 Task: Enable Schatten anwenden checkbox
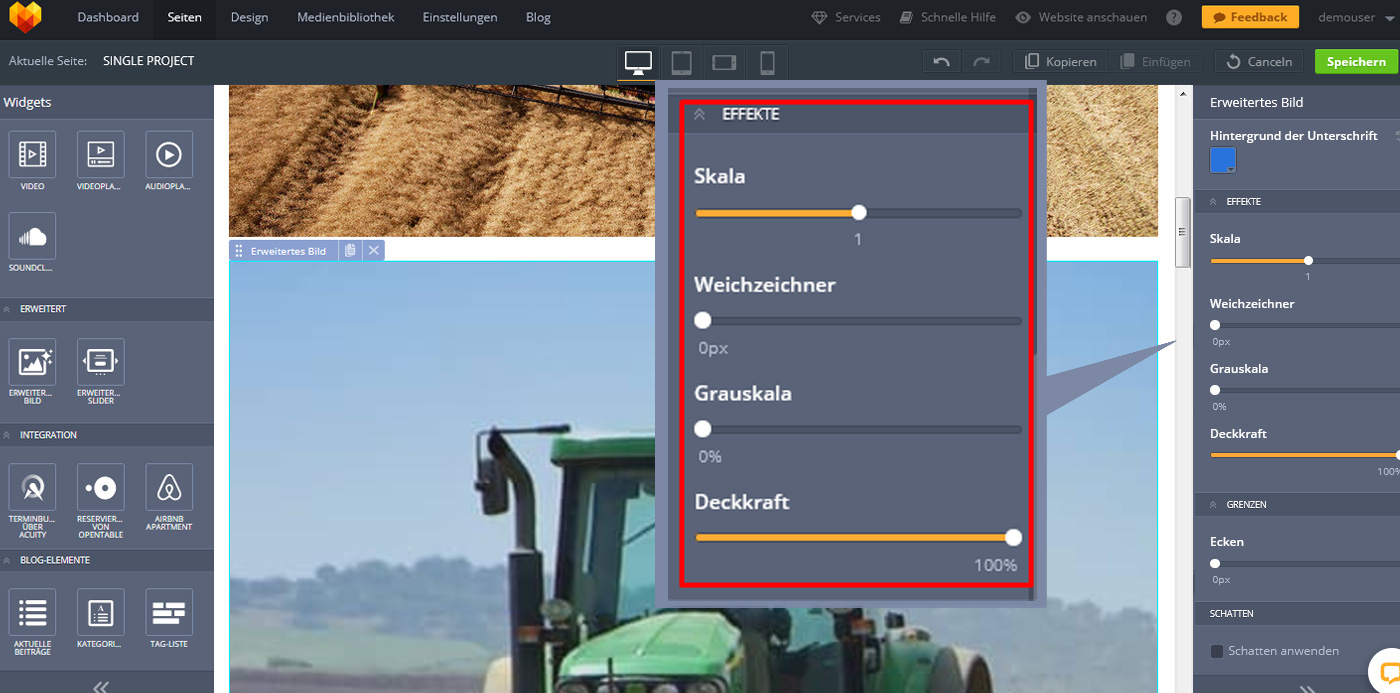click(x=1217, y=651)
